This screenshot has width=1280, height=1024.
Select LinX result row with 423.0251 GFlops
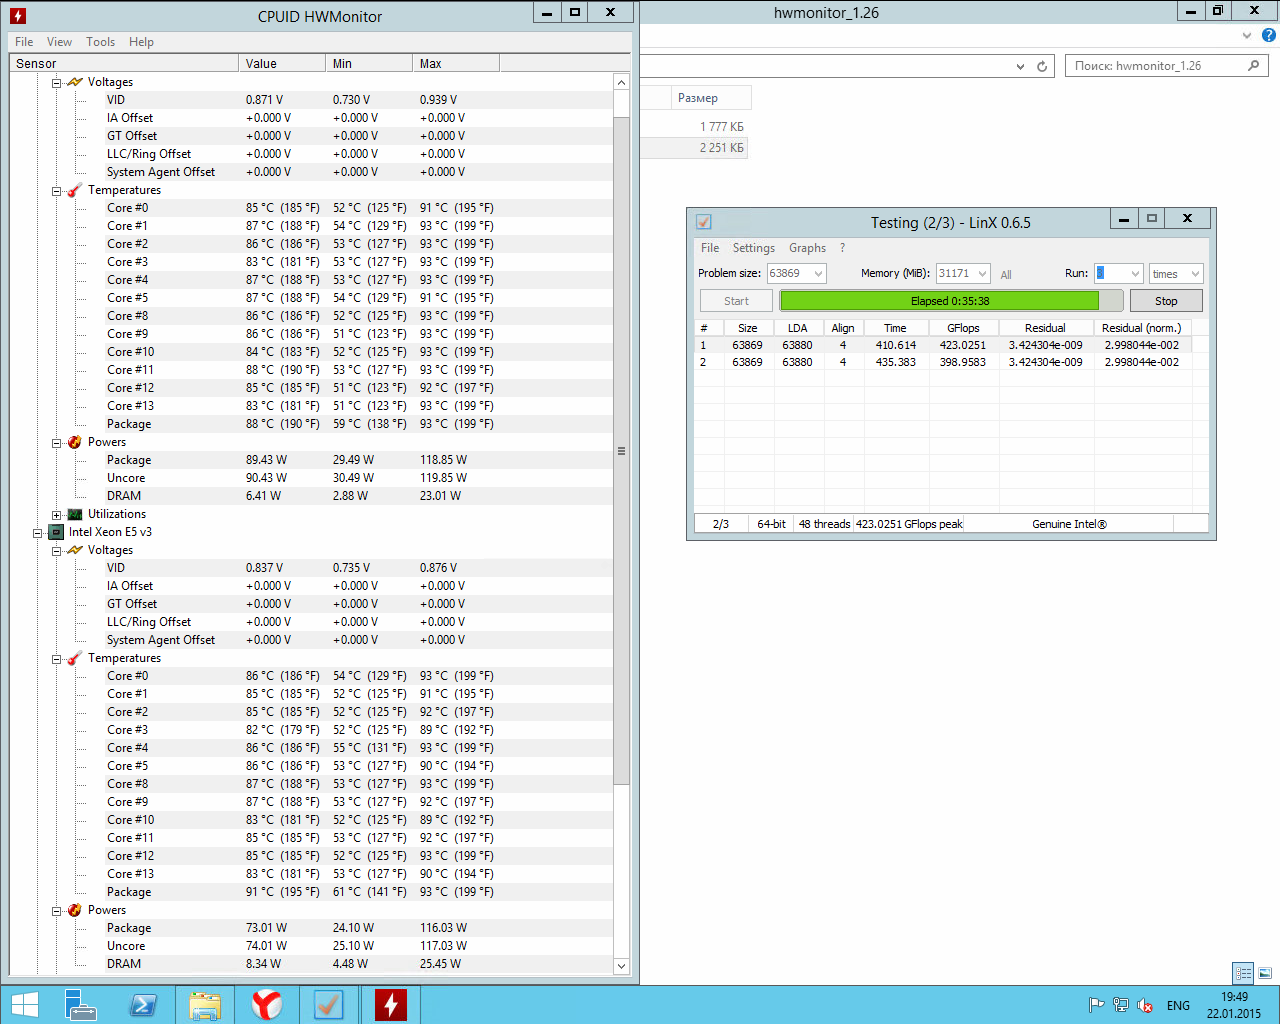click(x=943, y=345)
